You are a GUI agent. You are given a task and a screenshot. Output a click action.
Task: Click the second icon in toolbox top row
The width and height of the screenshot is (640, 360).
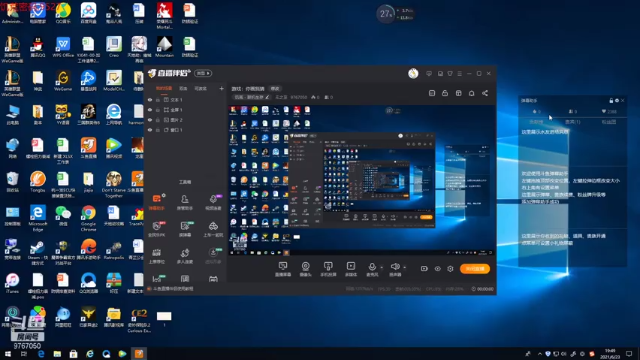point(184,201)
